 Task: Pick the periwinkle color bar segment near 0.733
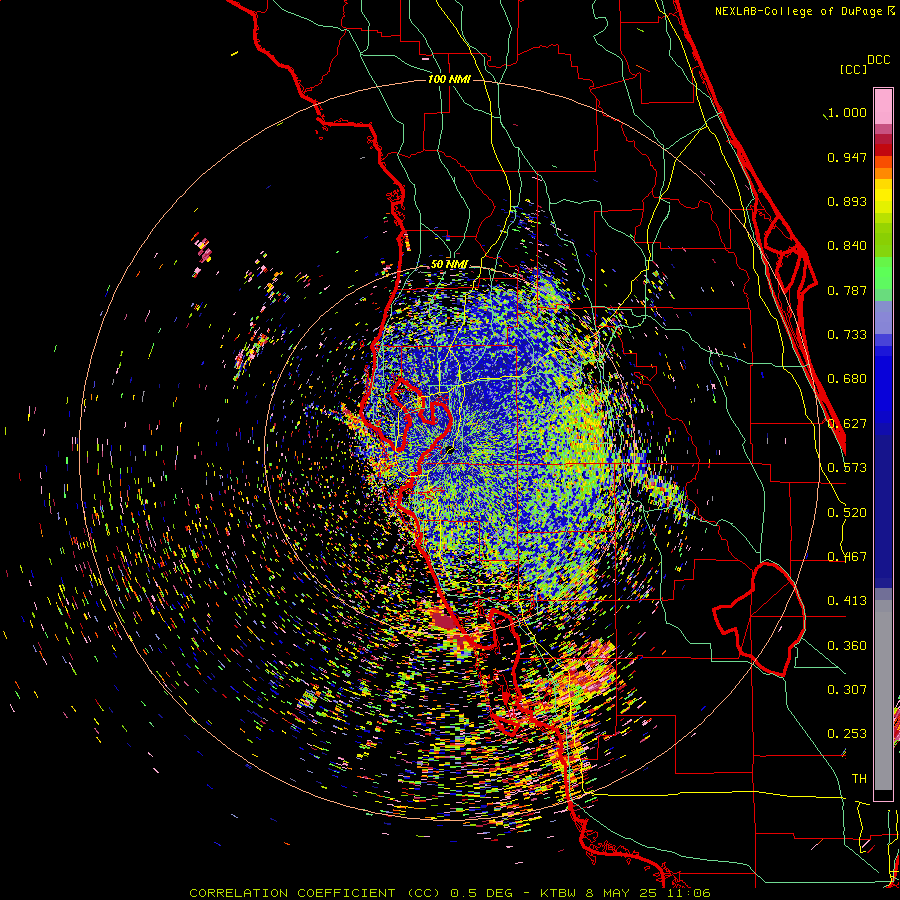pyautogui.click(x=883, y=317)
